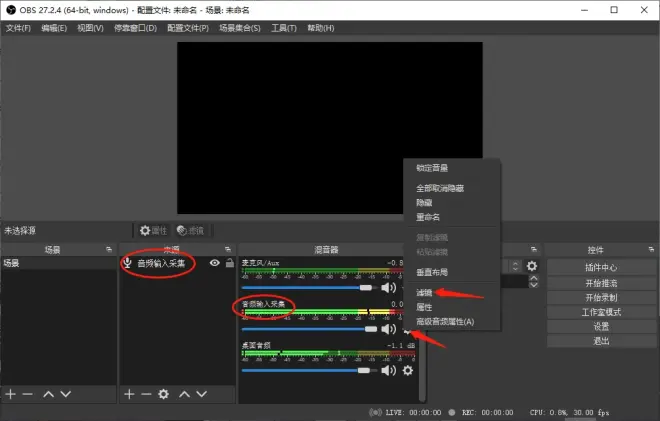Move source down with the down arrow in 来源 panel
The width and height of the screenshot is (660, 421).
coord(202,394)
